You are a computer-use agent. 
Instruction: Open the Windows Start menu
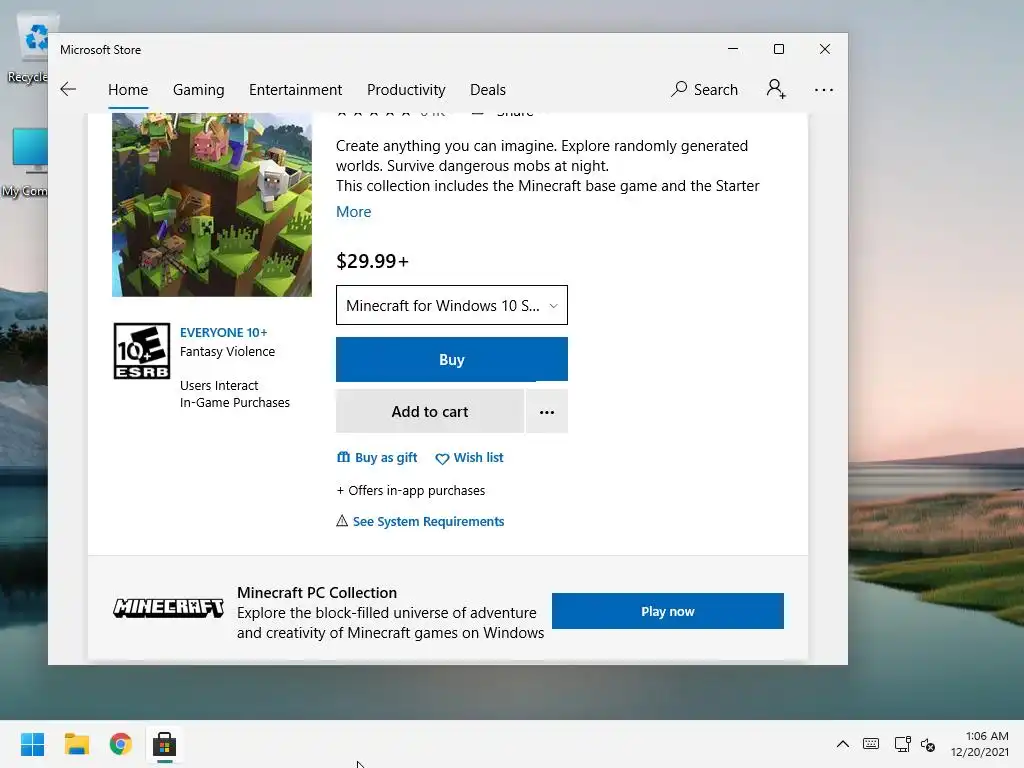tap(32, 744)
